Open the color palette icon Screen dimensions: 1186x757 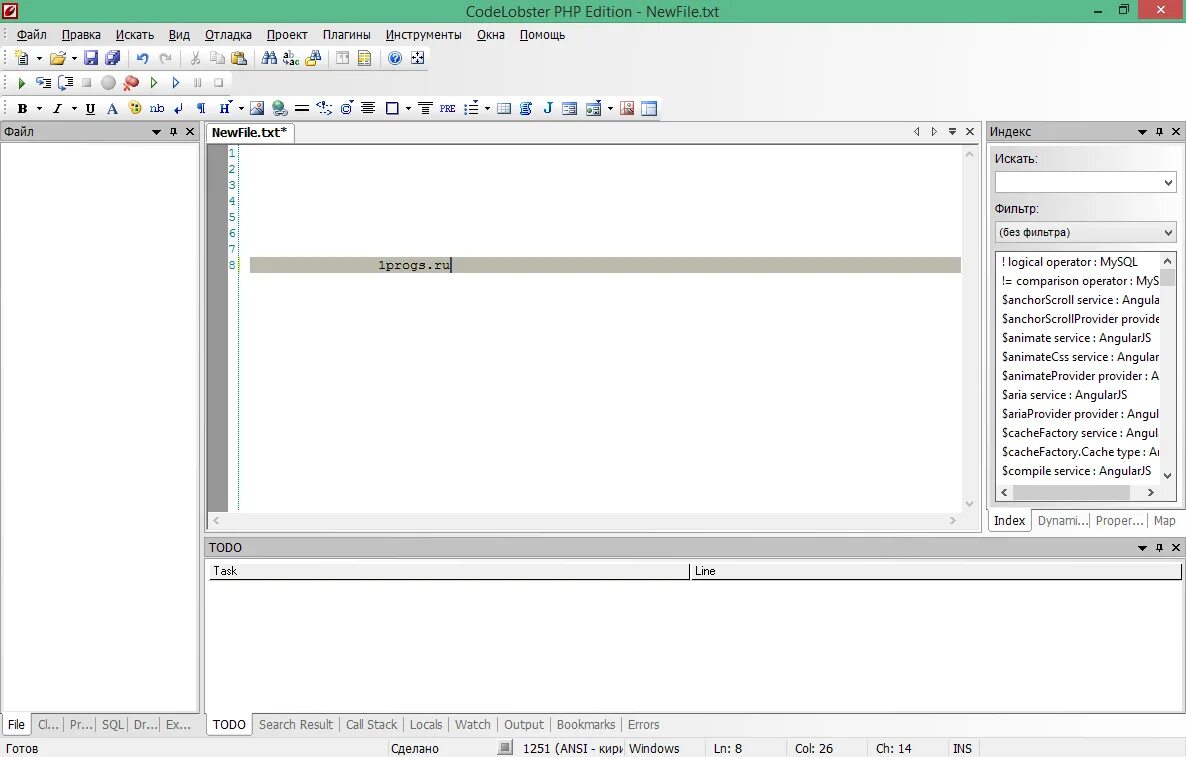tap(135, 109)
